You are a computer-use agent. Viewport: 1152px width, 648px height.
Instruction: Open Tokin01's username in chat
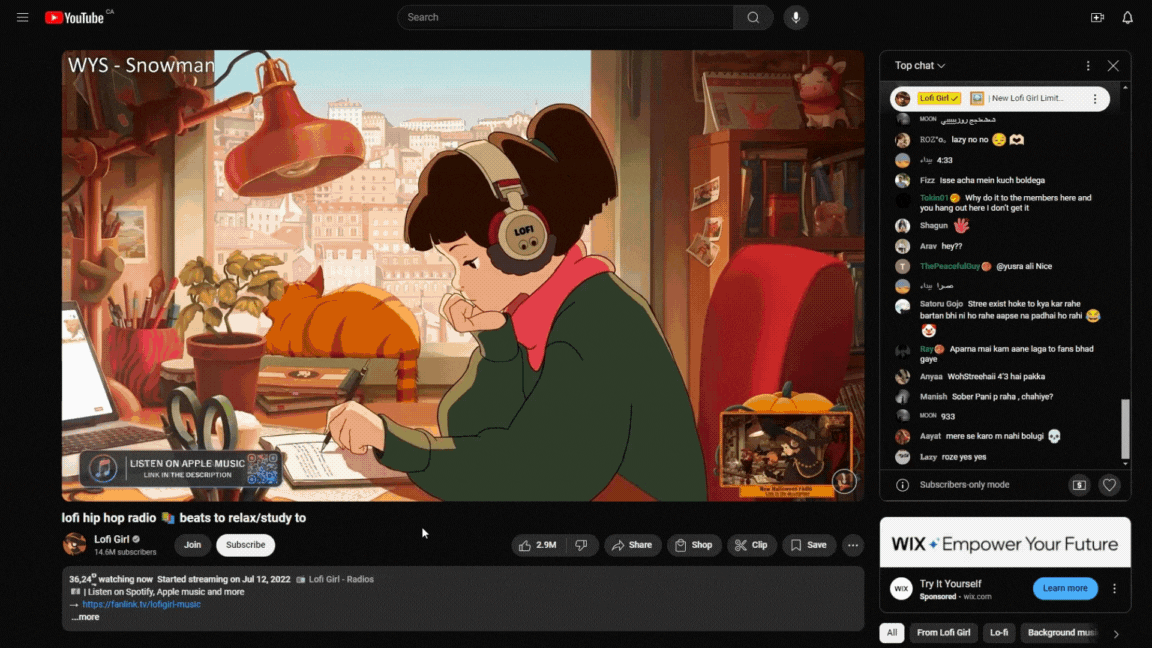(x=934, y=198)
